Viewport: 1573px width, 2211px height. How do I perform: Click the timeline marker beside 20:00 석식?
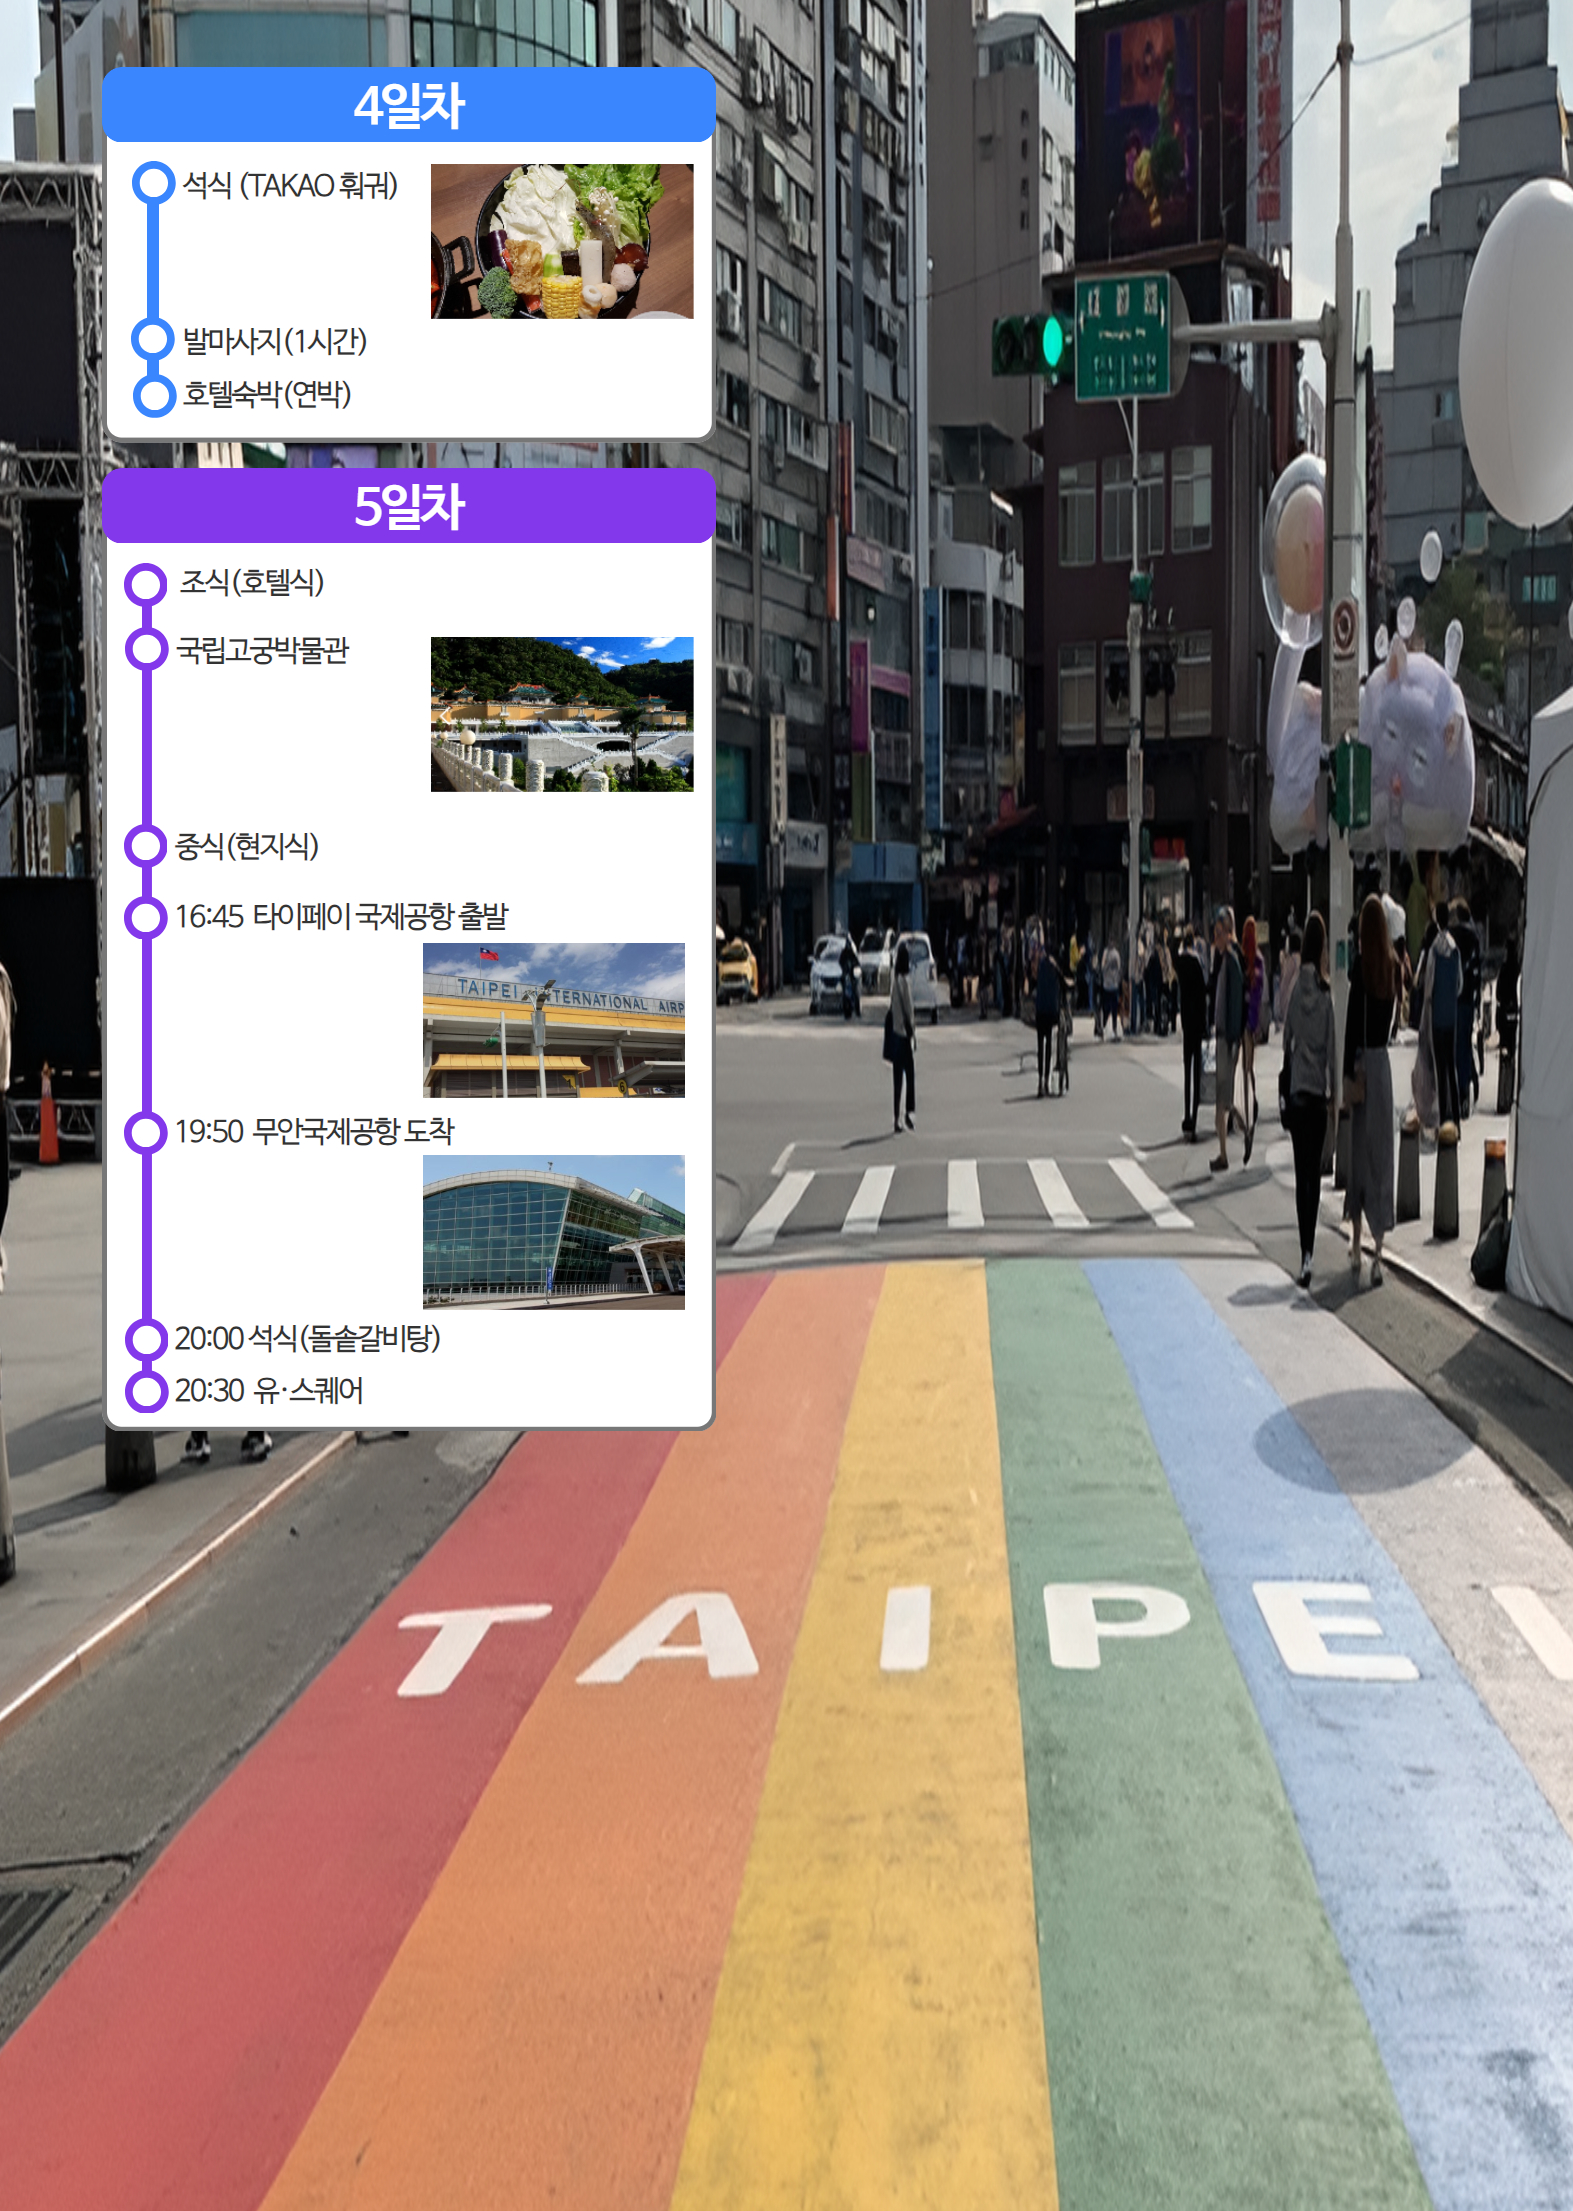(146, 1339)
